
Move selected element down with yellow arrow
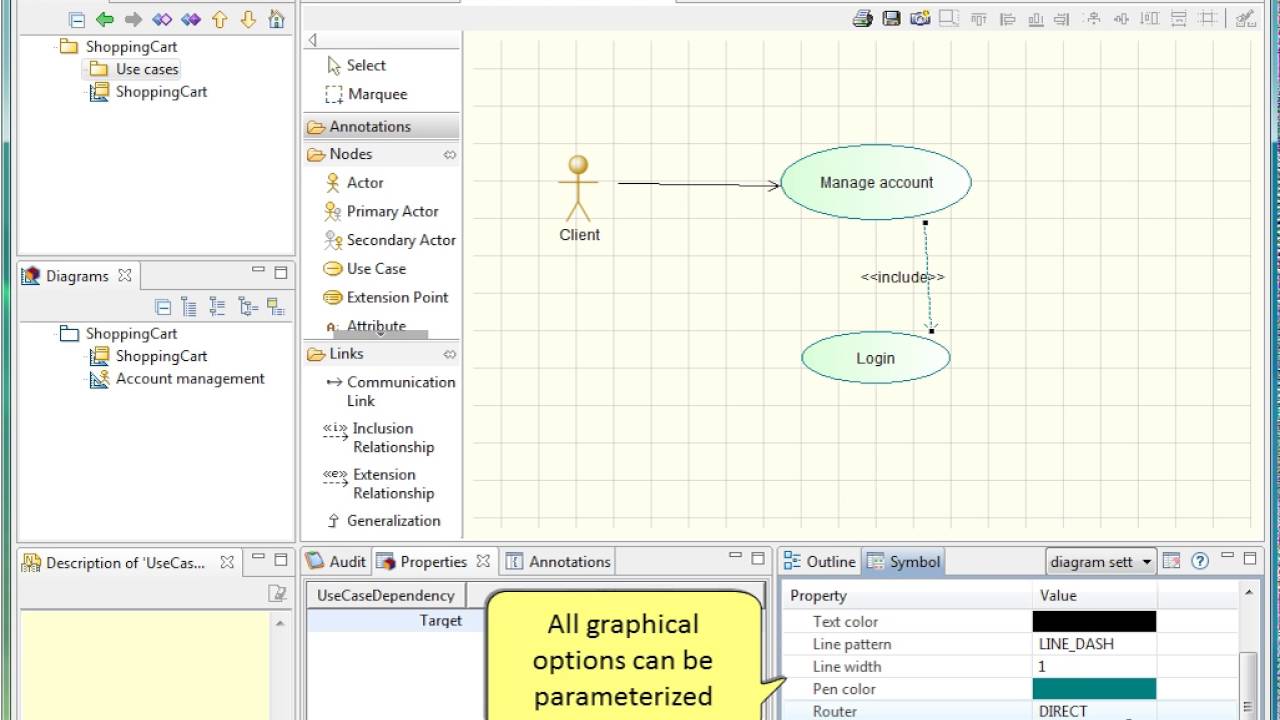tap(249, 19)
